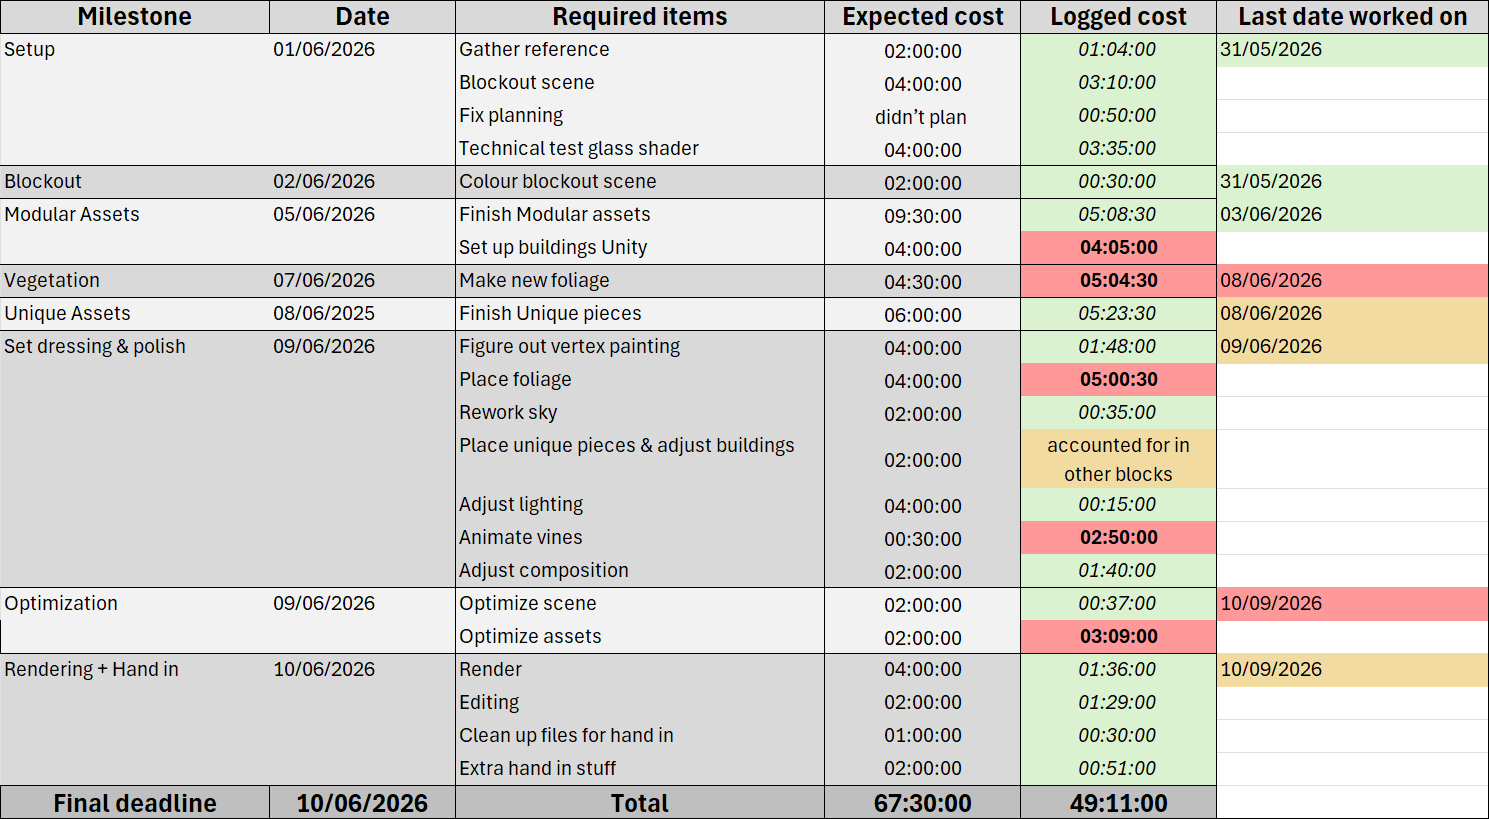Click the Technical test glass shader cell
The width and height of the screenshot is (1489, 819).
[x=640, y=149]
